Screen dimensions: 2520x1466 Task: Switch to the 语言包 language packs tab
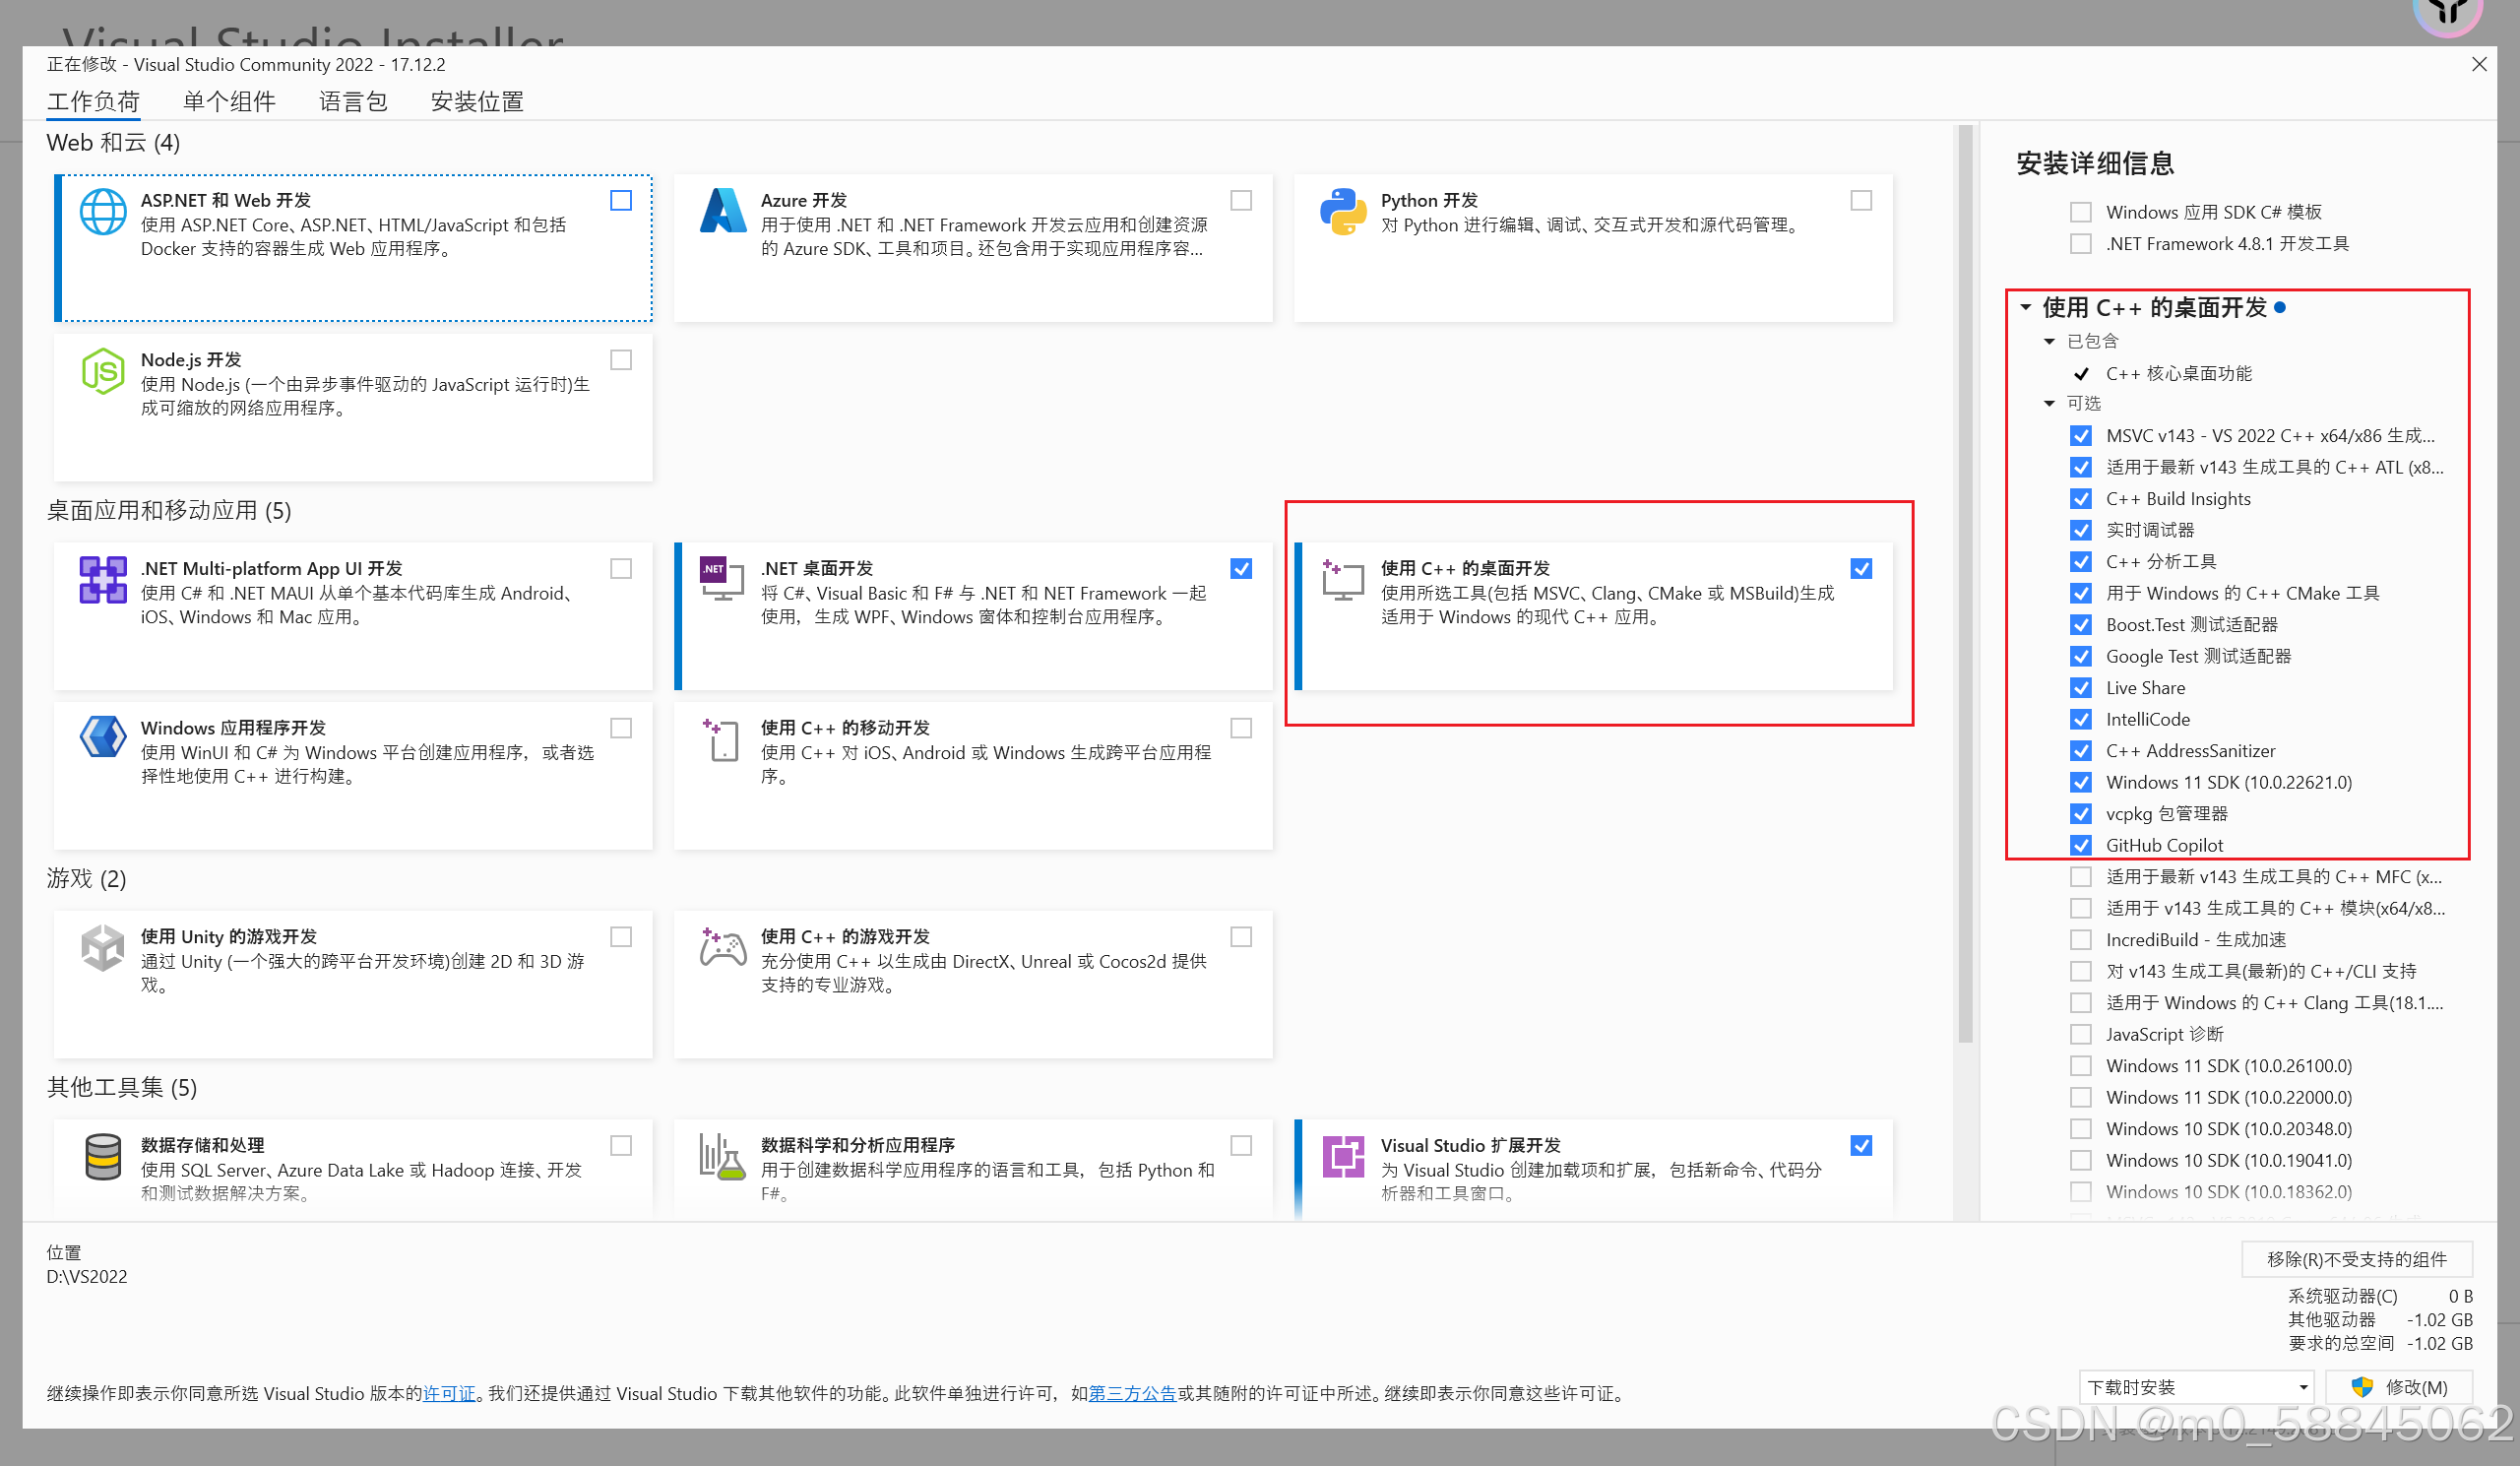tap(353, 101)
